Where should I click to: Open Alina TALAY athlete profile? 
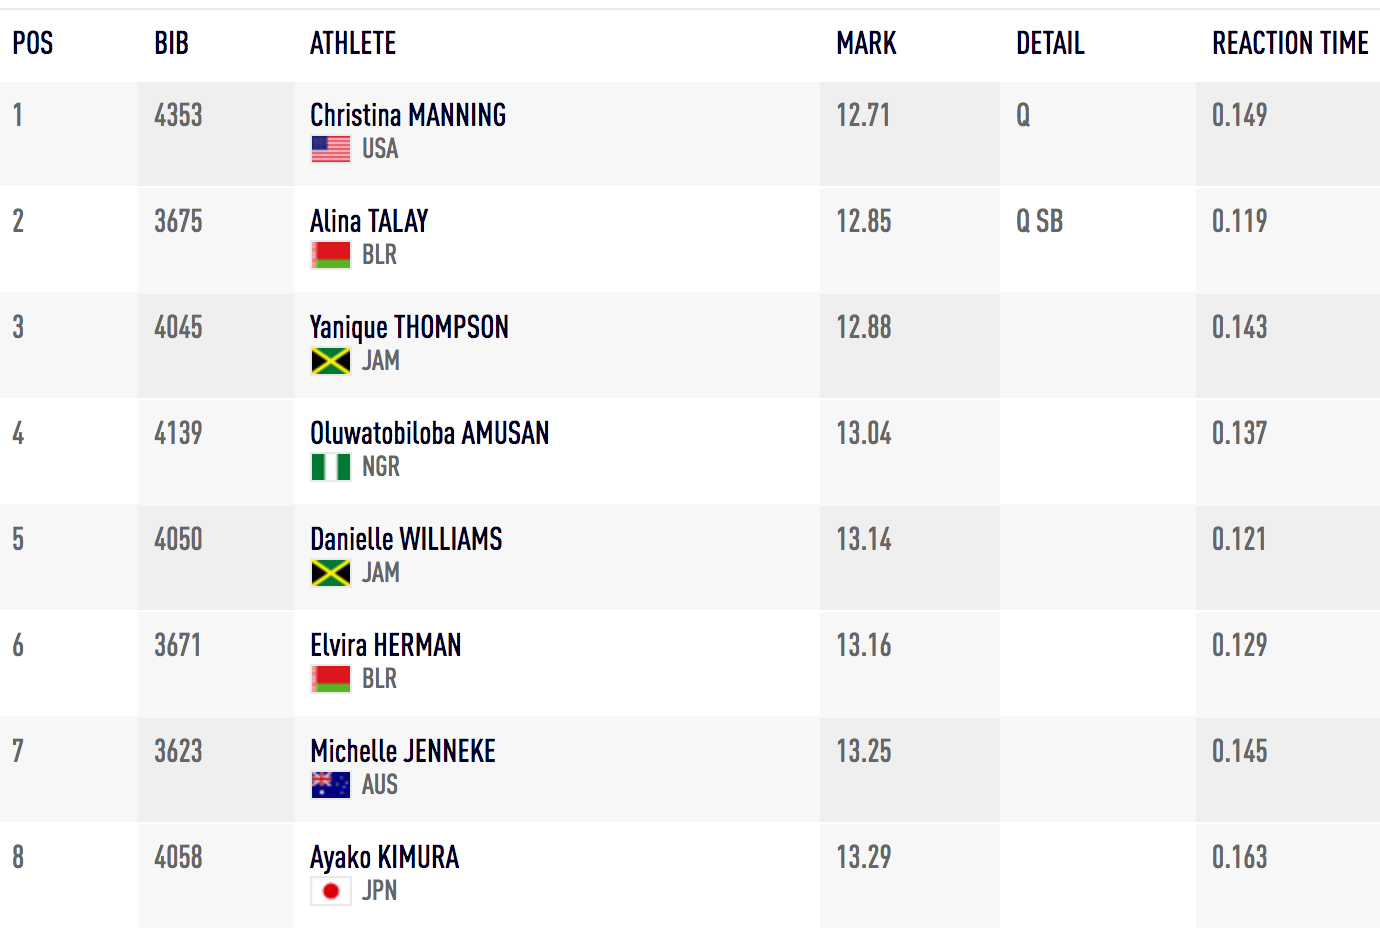(x=369, y=221)
